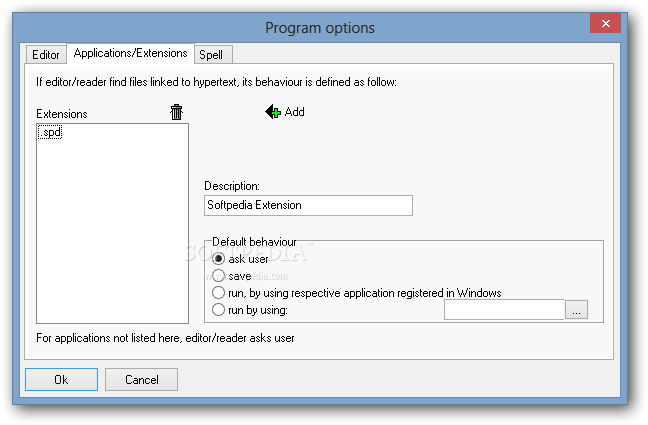
Task: Enable the 'run by using:' radio button
Action: tap(218, 310)
